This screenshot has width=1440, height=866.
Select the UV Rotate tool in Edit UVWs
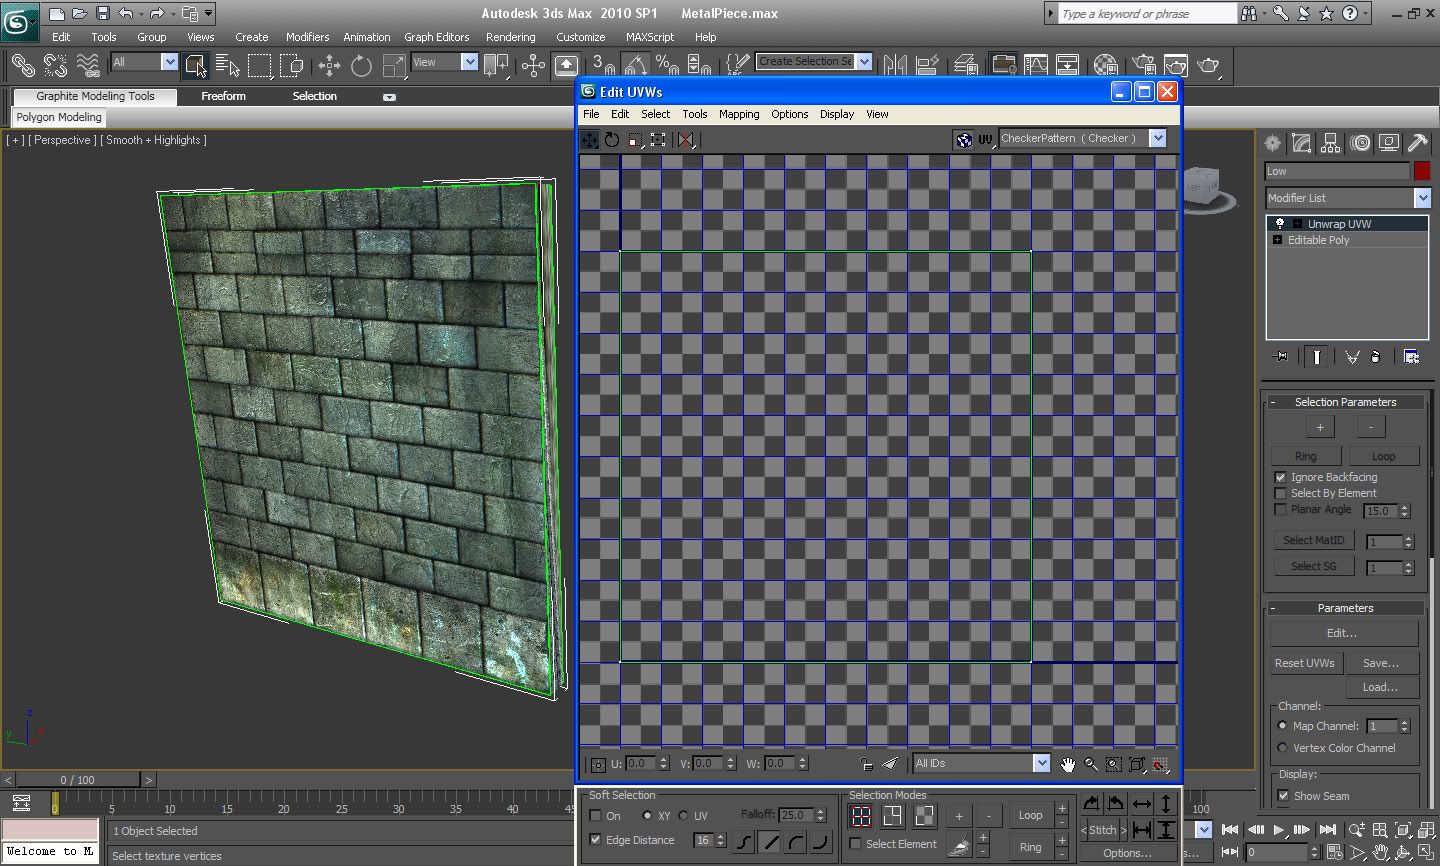pyautogui.click(x=612, y=140)
